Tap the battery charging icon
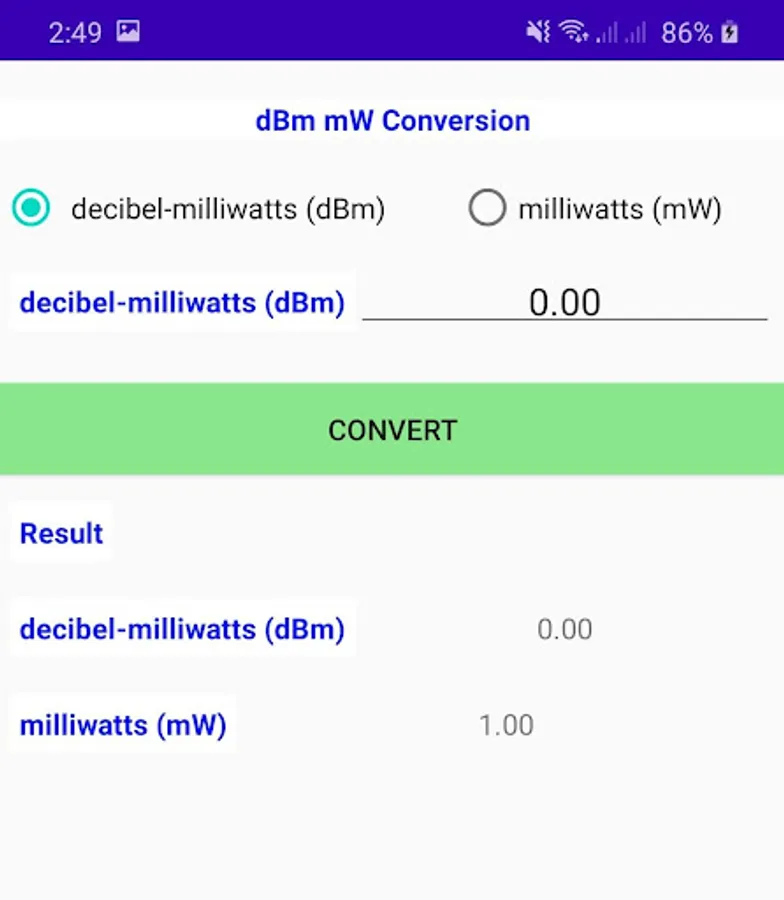The image size is (784, 900). 731,32
